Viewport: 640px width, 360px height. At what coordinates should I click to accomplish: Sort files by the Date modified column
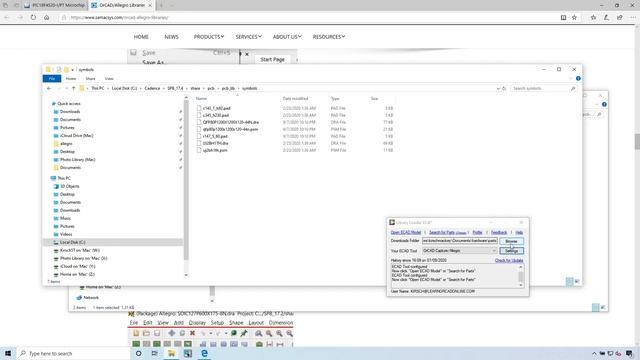click(x=295, y=98)
